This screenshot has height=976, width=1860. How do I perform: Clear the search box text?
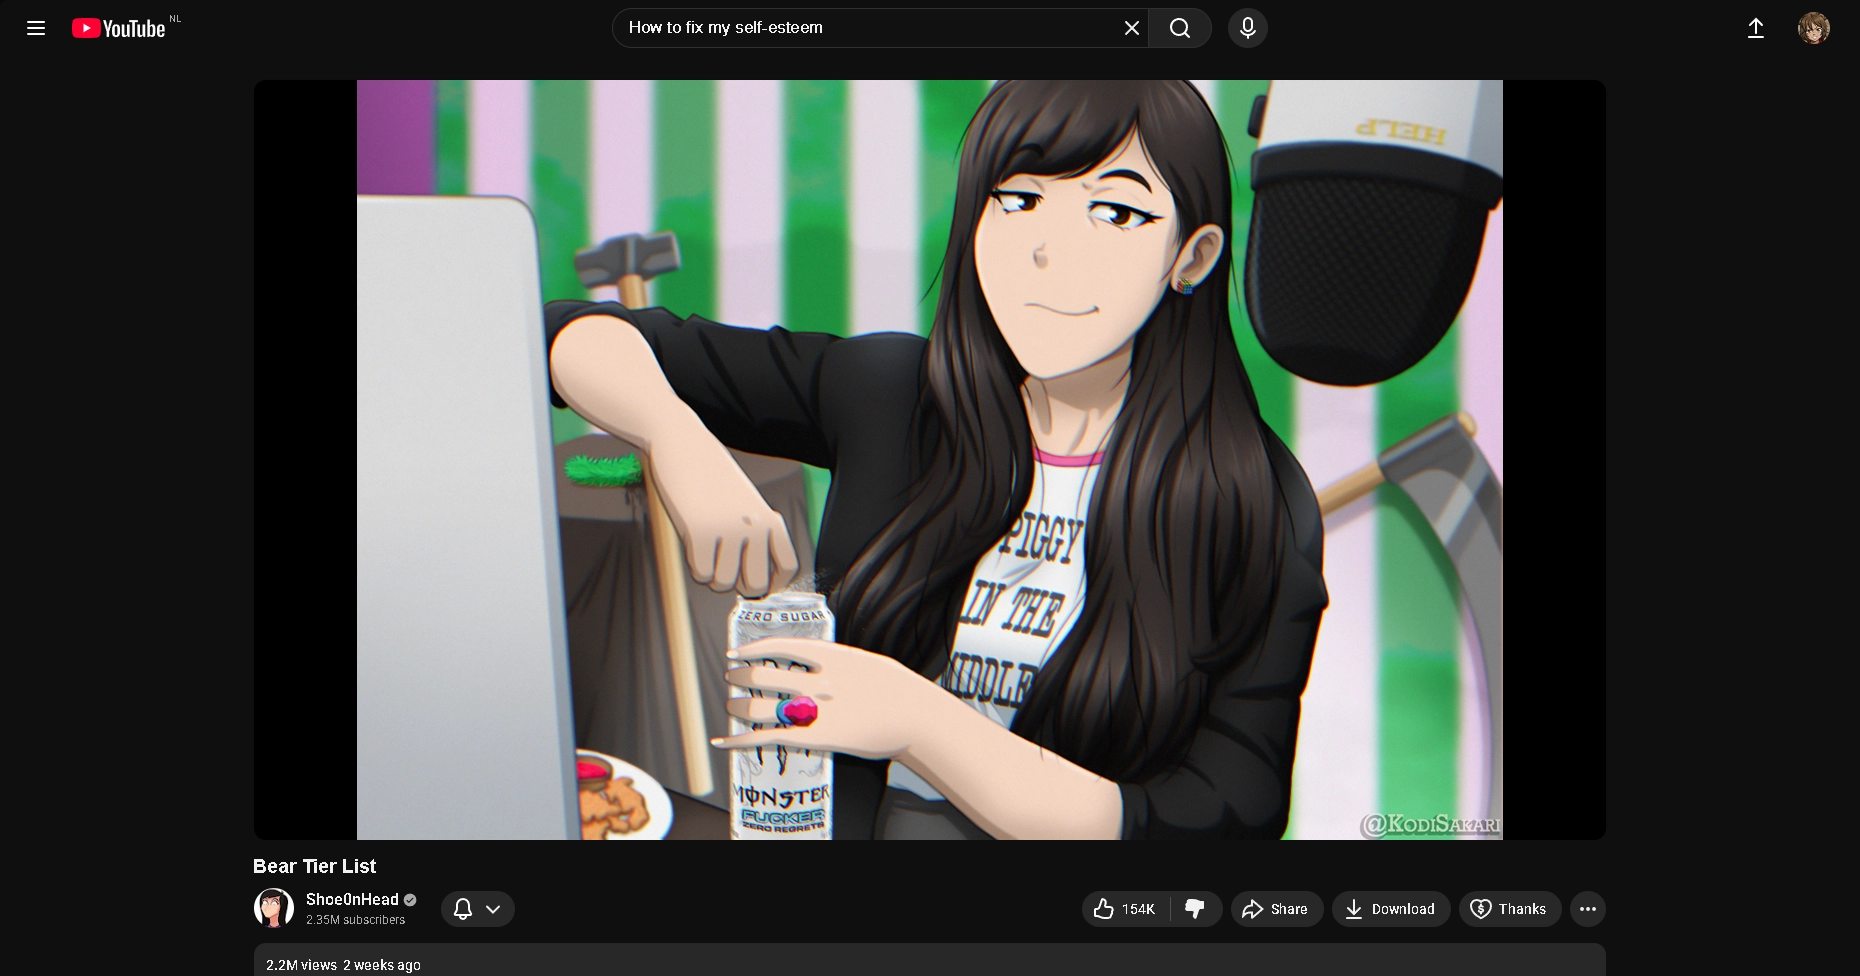point(1131,28)
